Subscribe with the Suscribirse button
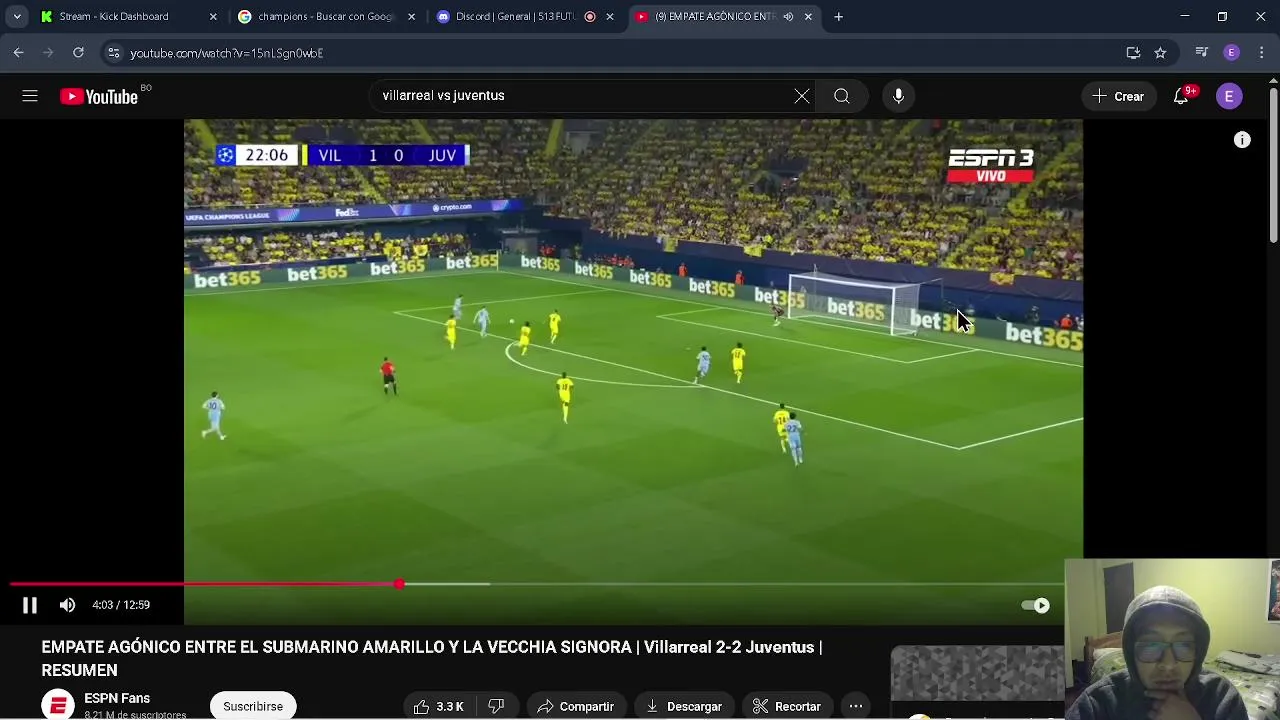The height and width of the screenshot is (720, 1280). (253, 706)
